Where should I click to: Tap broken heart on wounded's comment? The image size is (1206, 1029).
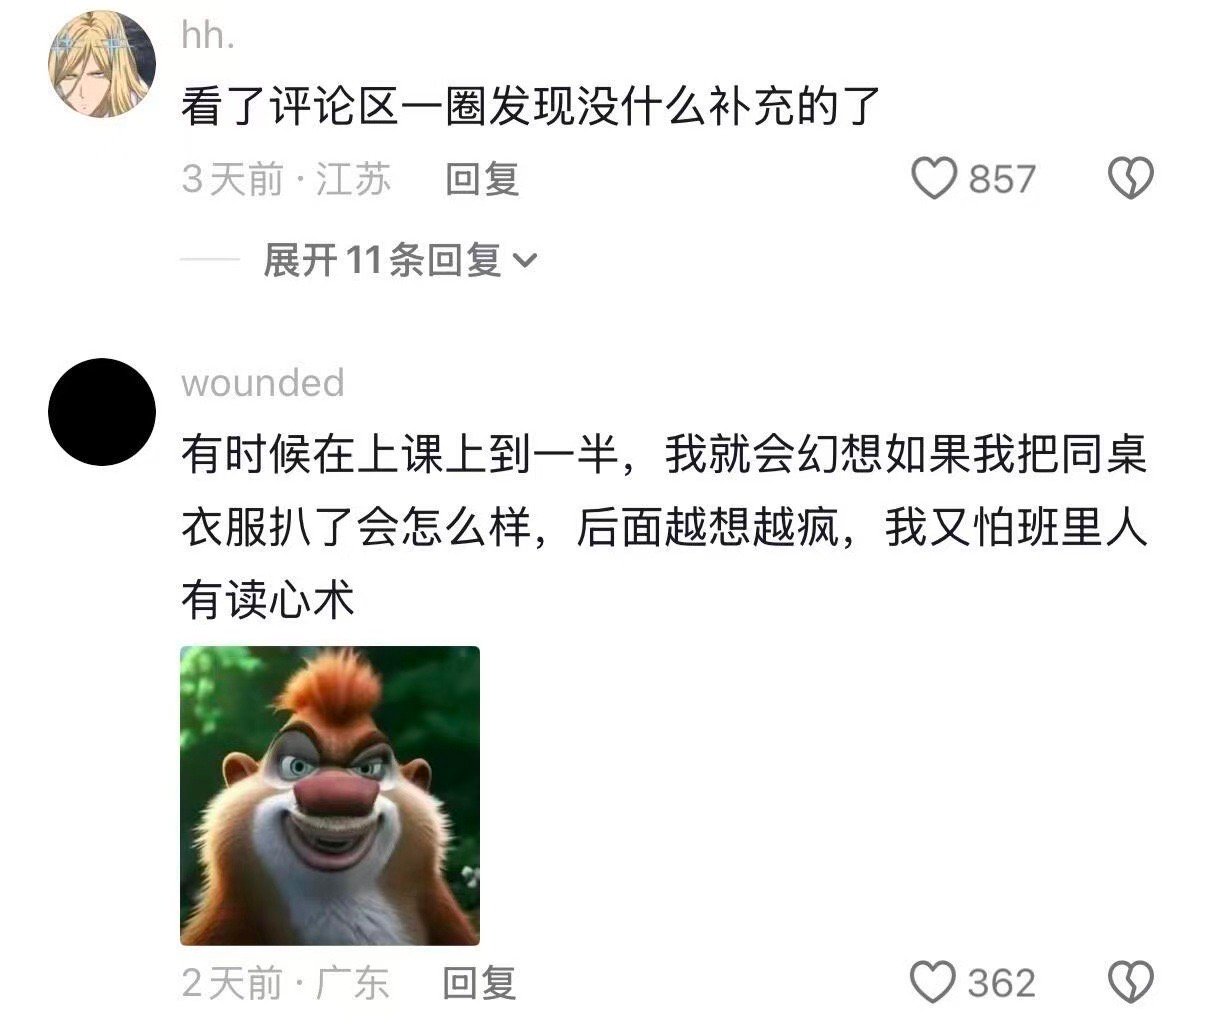(x=1131, y=982)
